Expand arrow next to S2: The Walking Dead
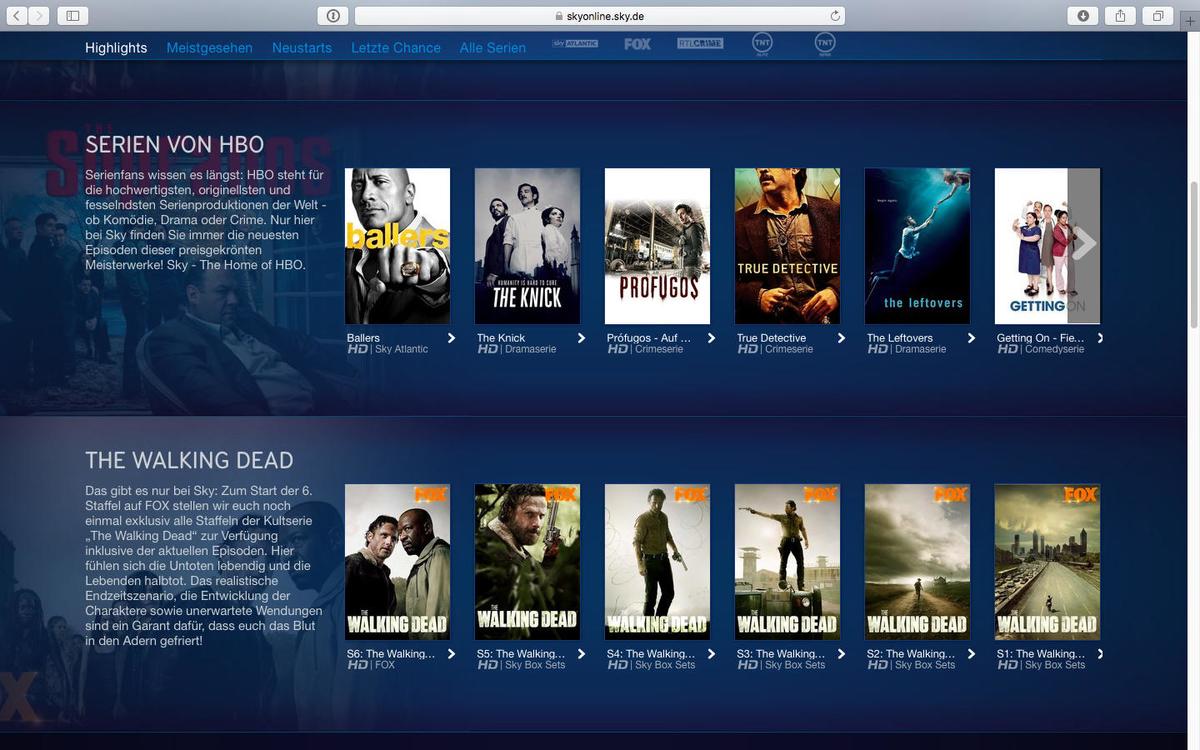The width and height of the screenshot is (1200, 750). tap(971, 654)
